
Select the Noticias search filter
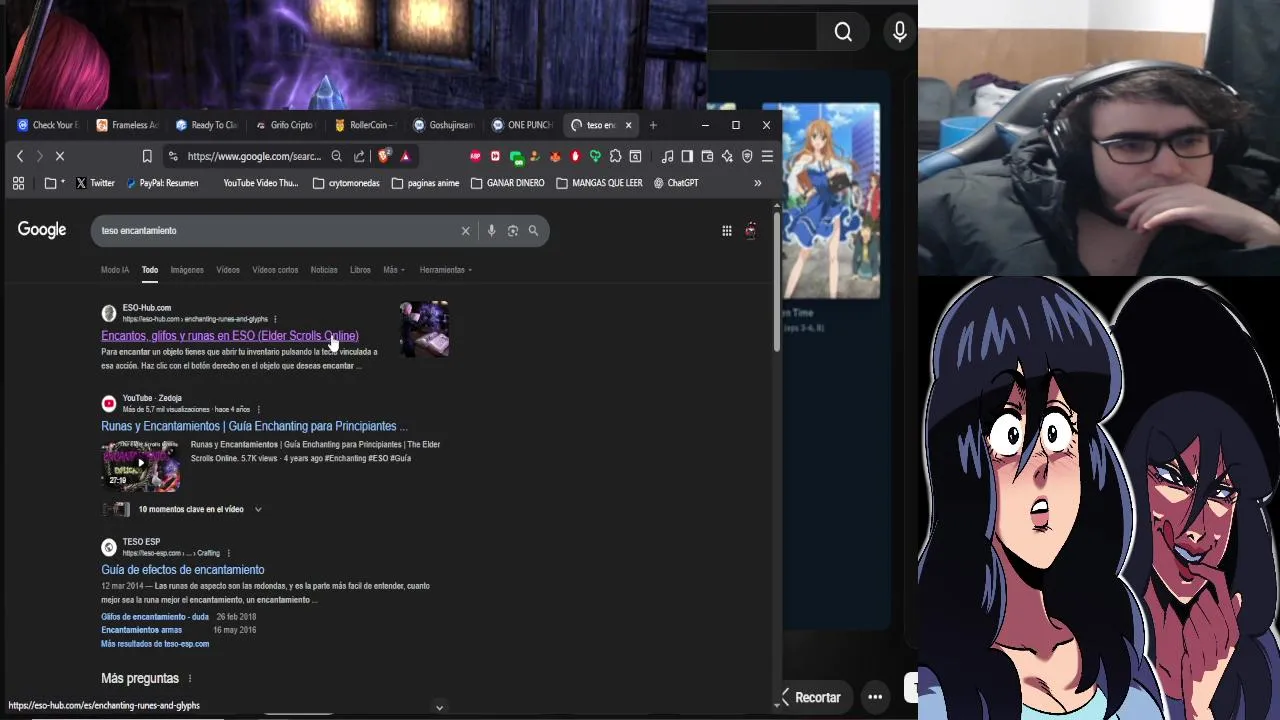324,270
